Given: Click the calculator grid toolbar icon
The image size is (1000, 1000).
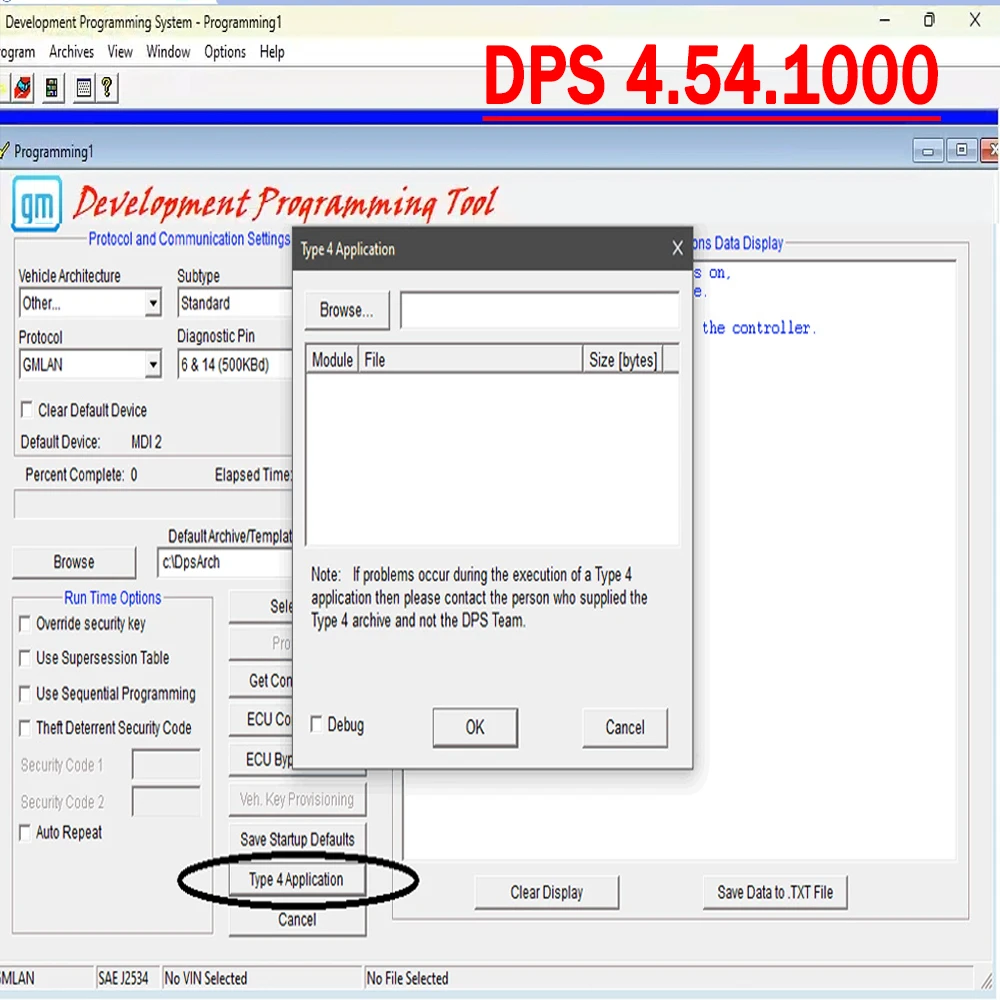Looking at the screenshot, I should coord(82,87).
